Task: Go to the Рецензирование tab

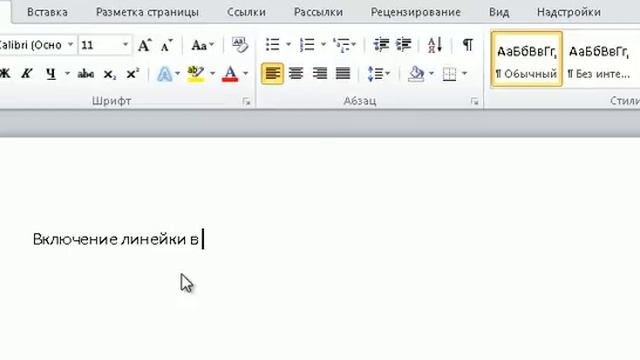Action: coord(416,12)
